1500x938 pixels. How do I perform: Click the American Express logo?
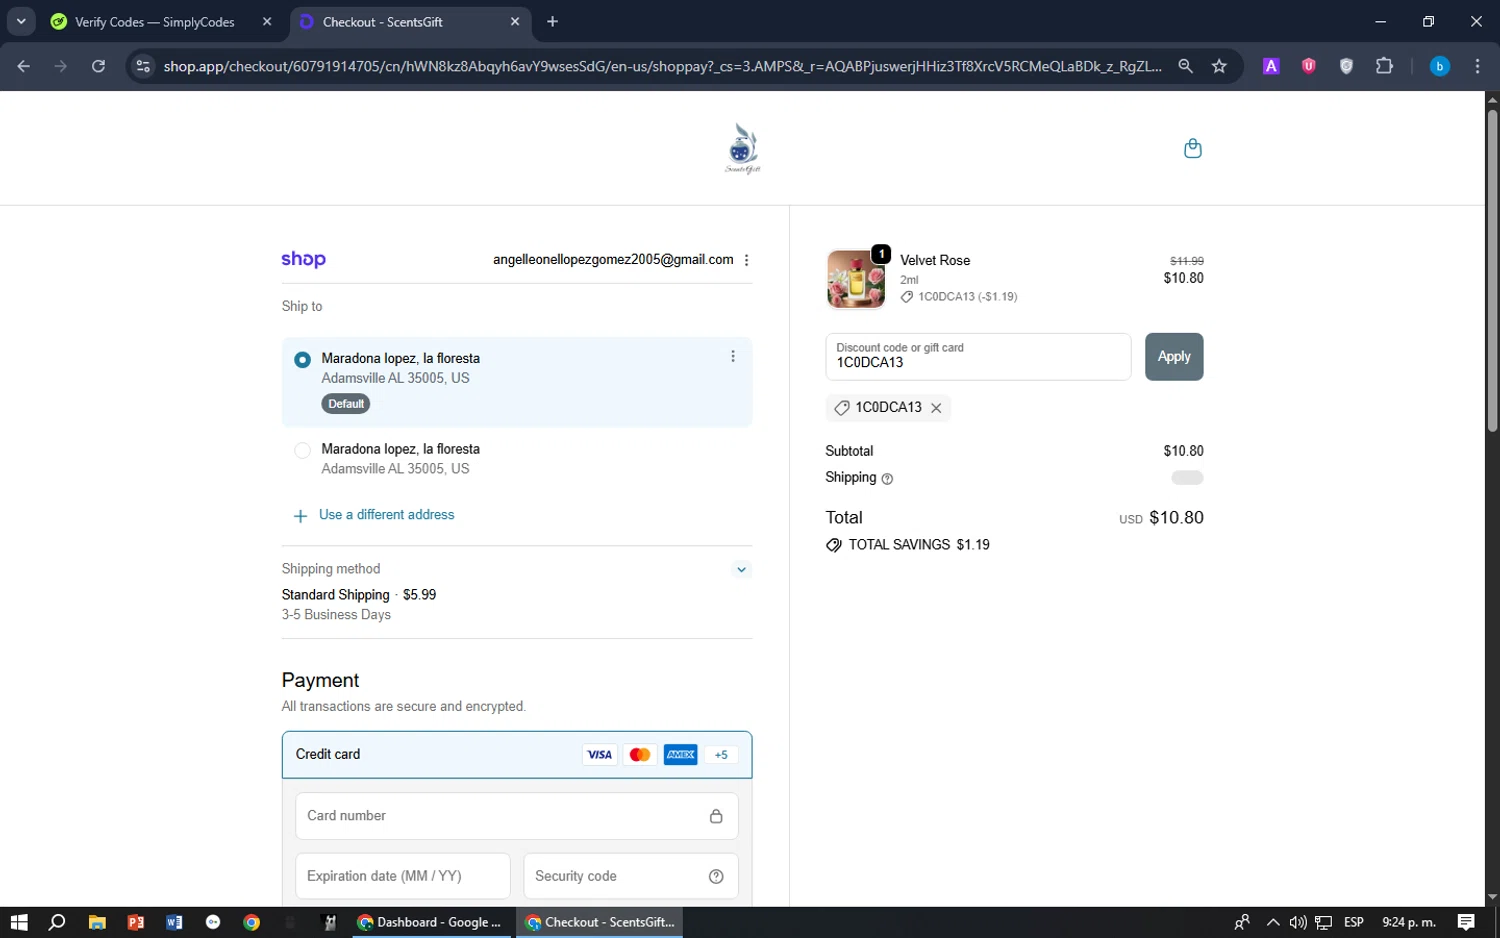pyautogui.click(x=681, y=755)
